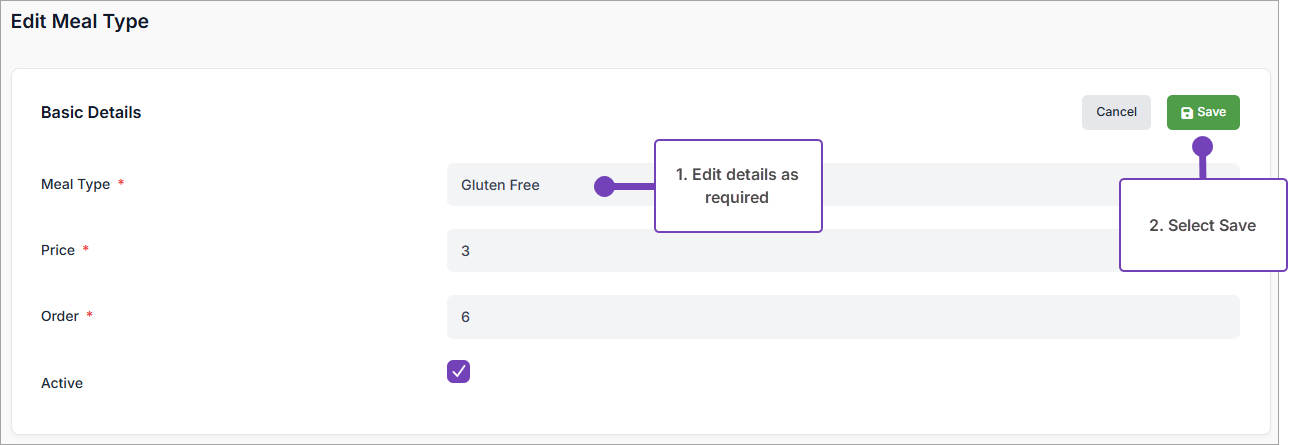The width and height of the screenshot is (1290, 445).
Task: Click the '2. Select Save' callout box
Action: (x=1202, y=225)
